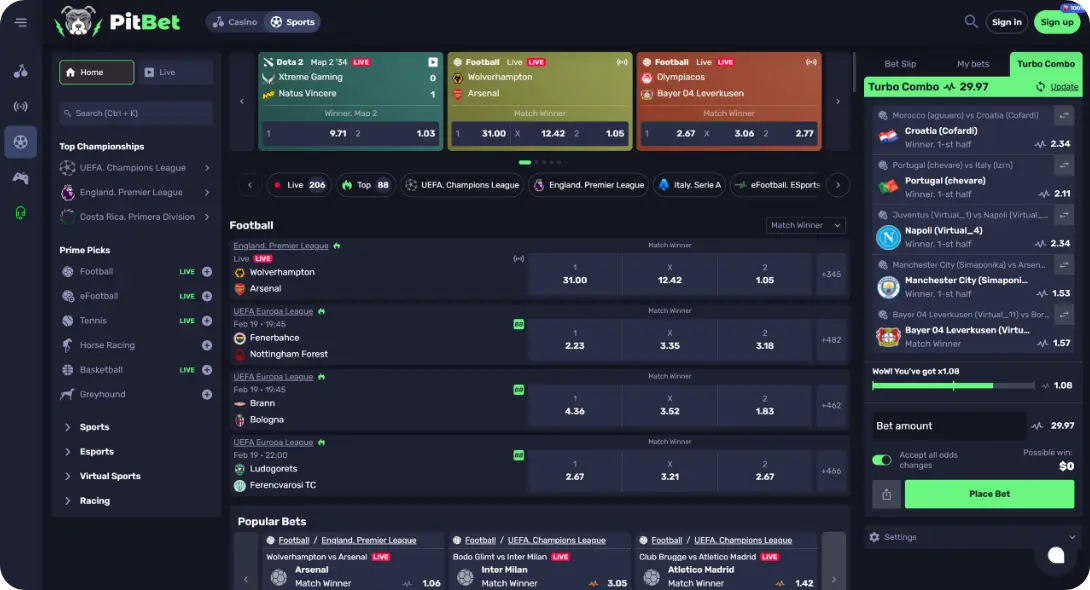
Task: Select the England. Premier League filter chip
Action: (589, 185)
